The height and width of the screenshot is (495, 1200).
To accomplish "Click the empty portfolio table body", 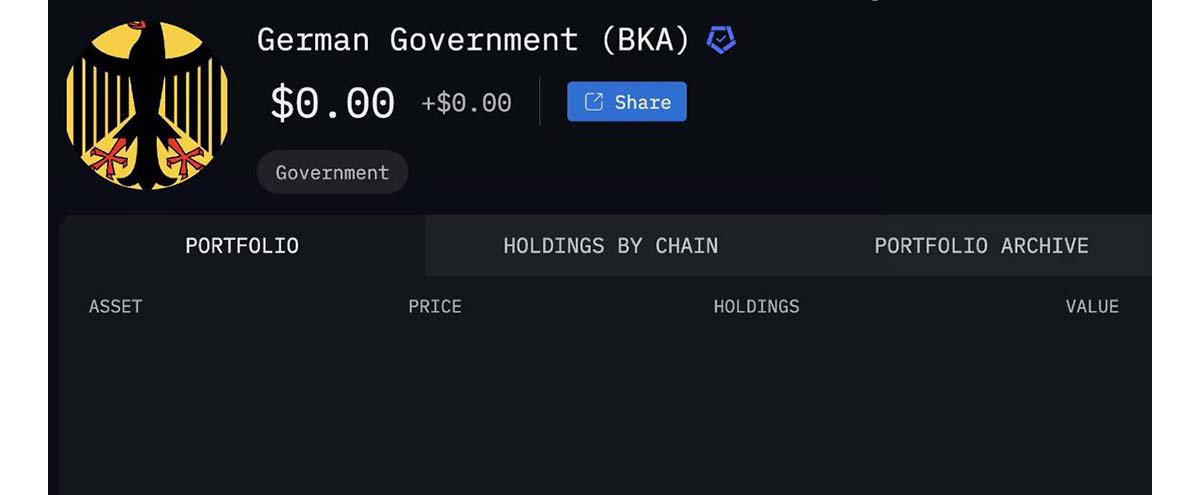I will (x=605, y=410).
